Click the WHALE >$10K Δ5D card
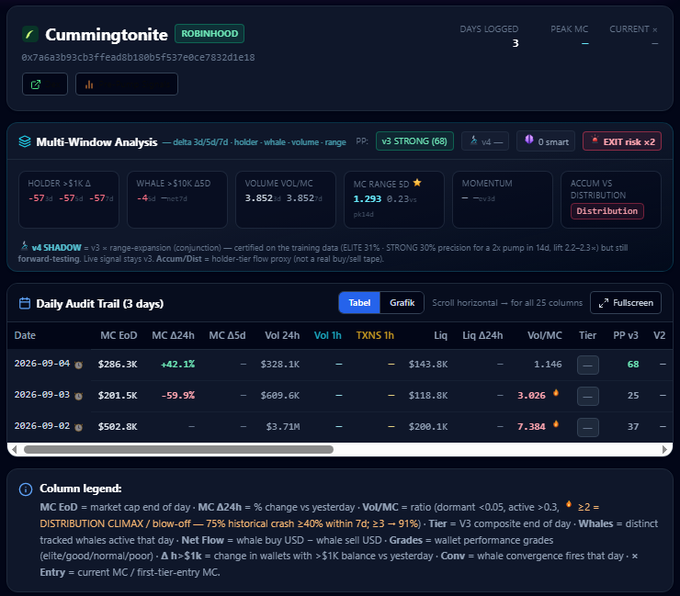 pos(177,200)
